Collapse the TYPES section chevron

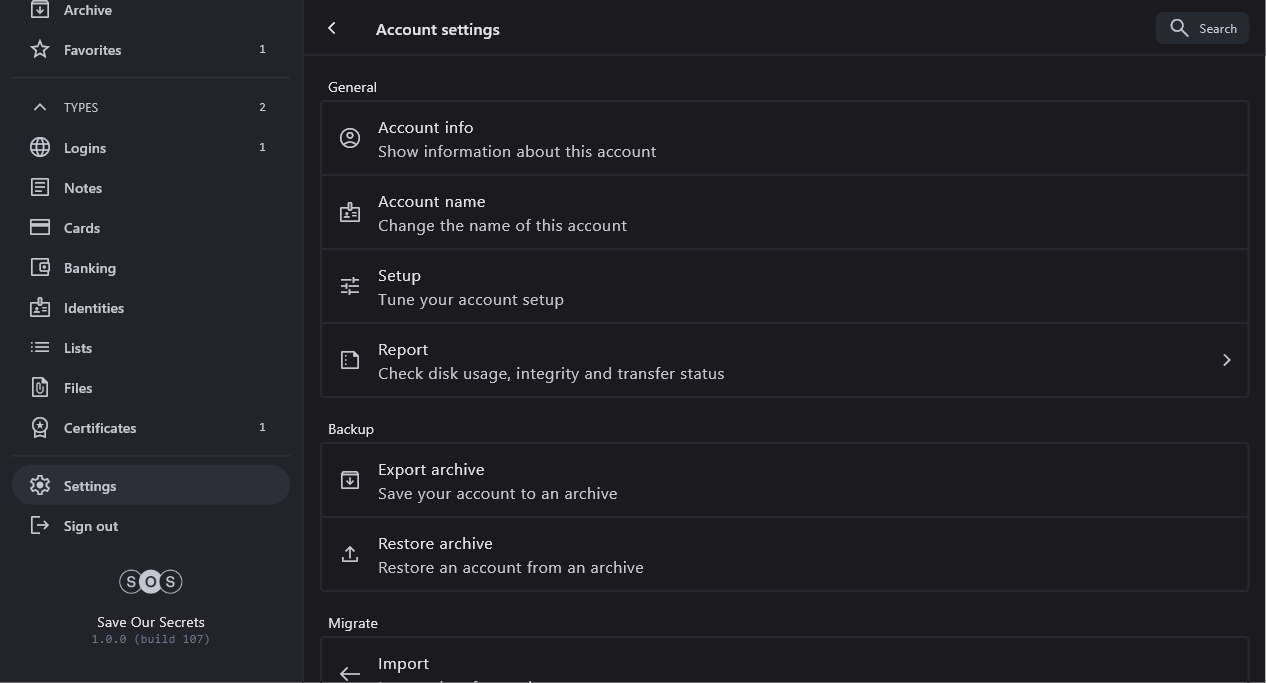pyautogui.click(x=40, y=107)
